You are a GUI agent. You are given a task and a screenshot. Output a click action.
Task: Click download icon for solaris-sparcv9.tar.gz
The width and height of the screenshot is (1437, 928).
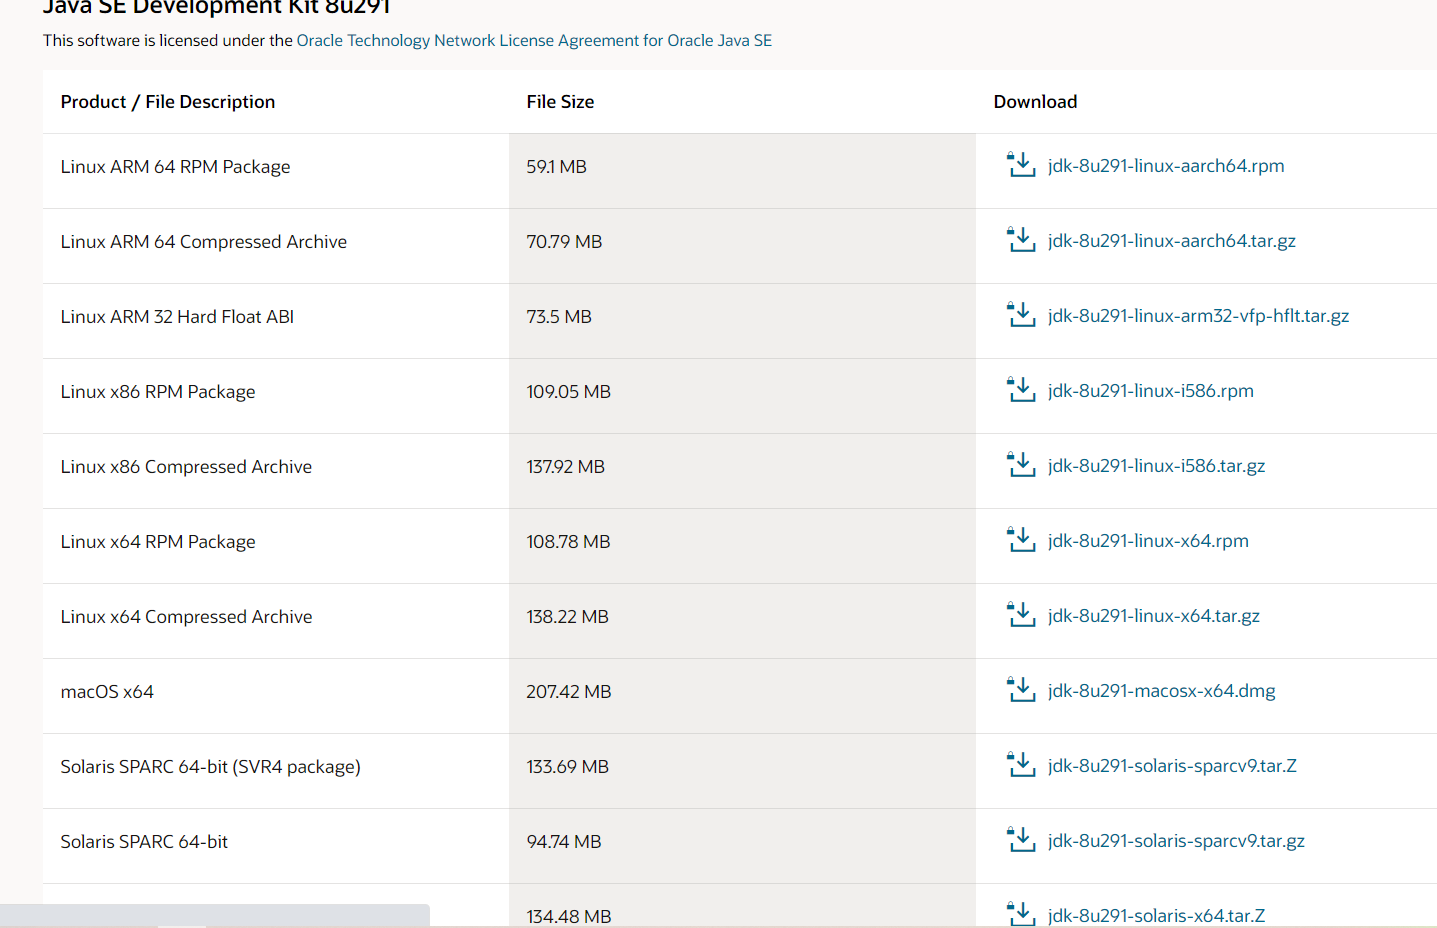point(1021,840)
